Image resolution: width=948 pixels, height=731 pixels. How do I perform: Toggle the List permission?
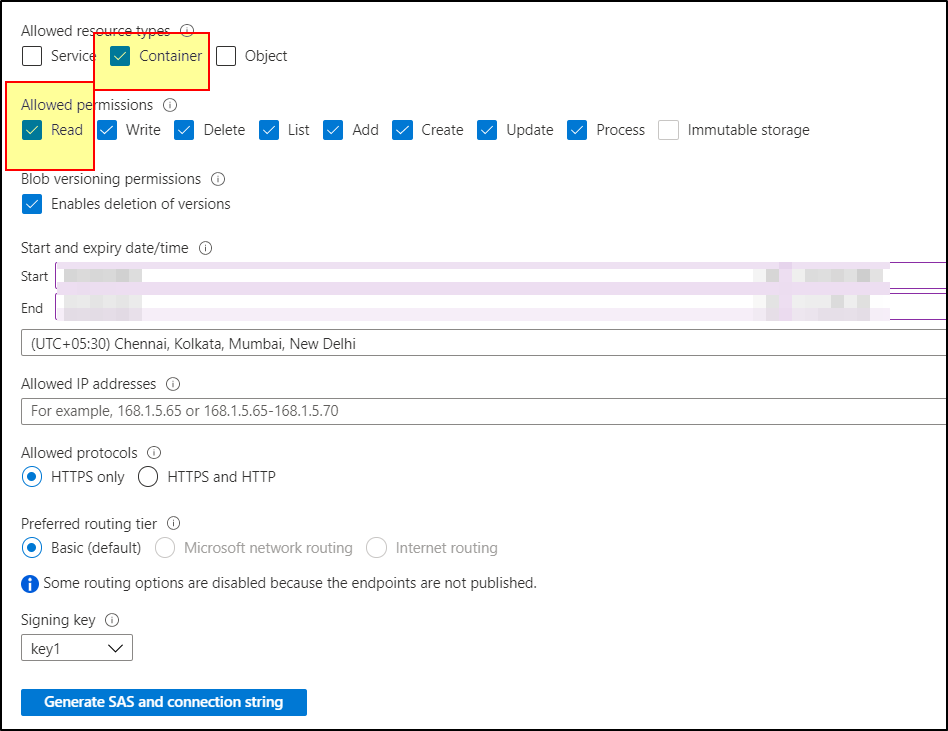point(269,130)
